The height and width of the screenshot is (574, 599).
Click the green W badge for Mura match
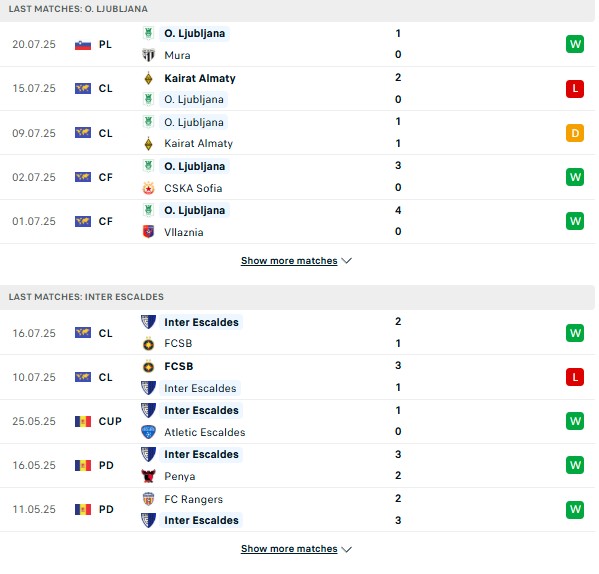coord(575,44)
